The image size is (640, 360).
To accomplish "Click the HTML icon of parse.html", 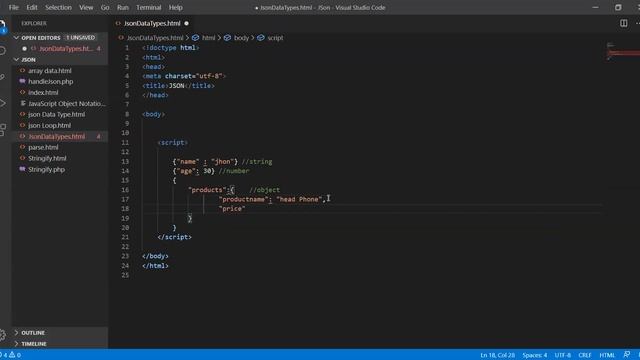I will (x=22, y=147).
